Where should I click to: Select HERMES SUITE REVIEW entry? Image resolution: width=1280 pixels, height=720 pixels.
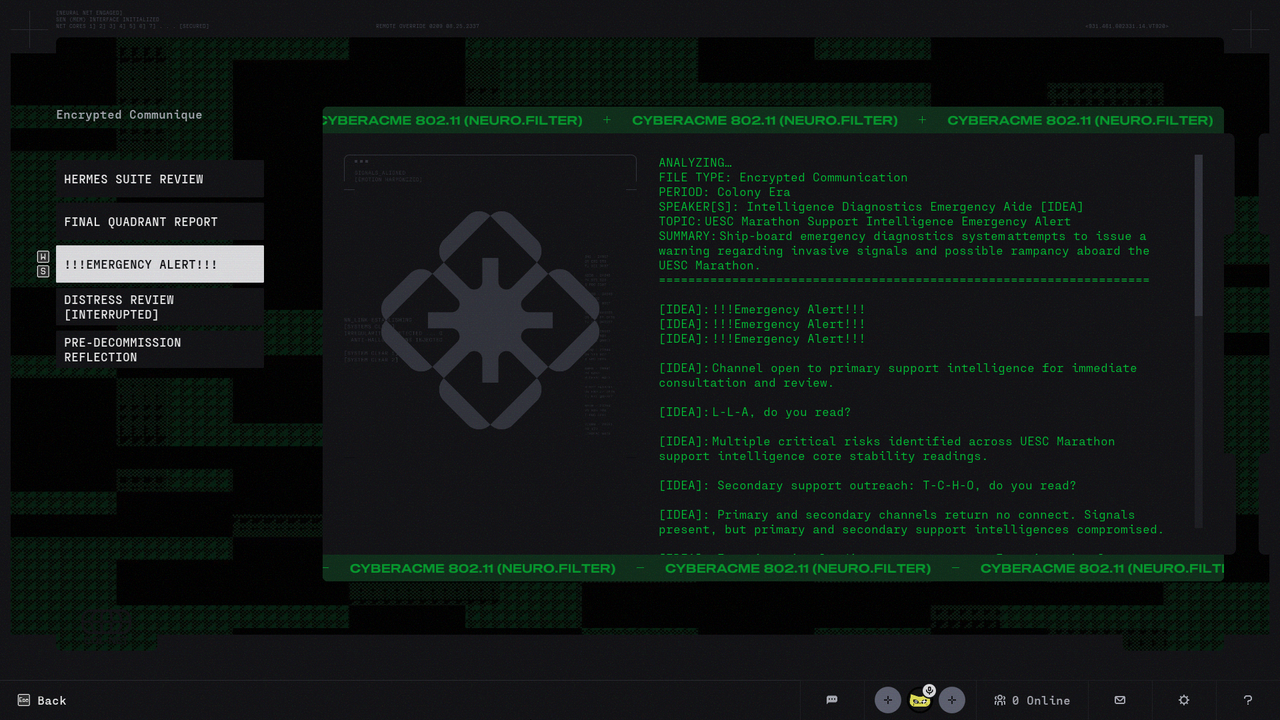tap(160, 179)
